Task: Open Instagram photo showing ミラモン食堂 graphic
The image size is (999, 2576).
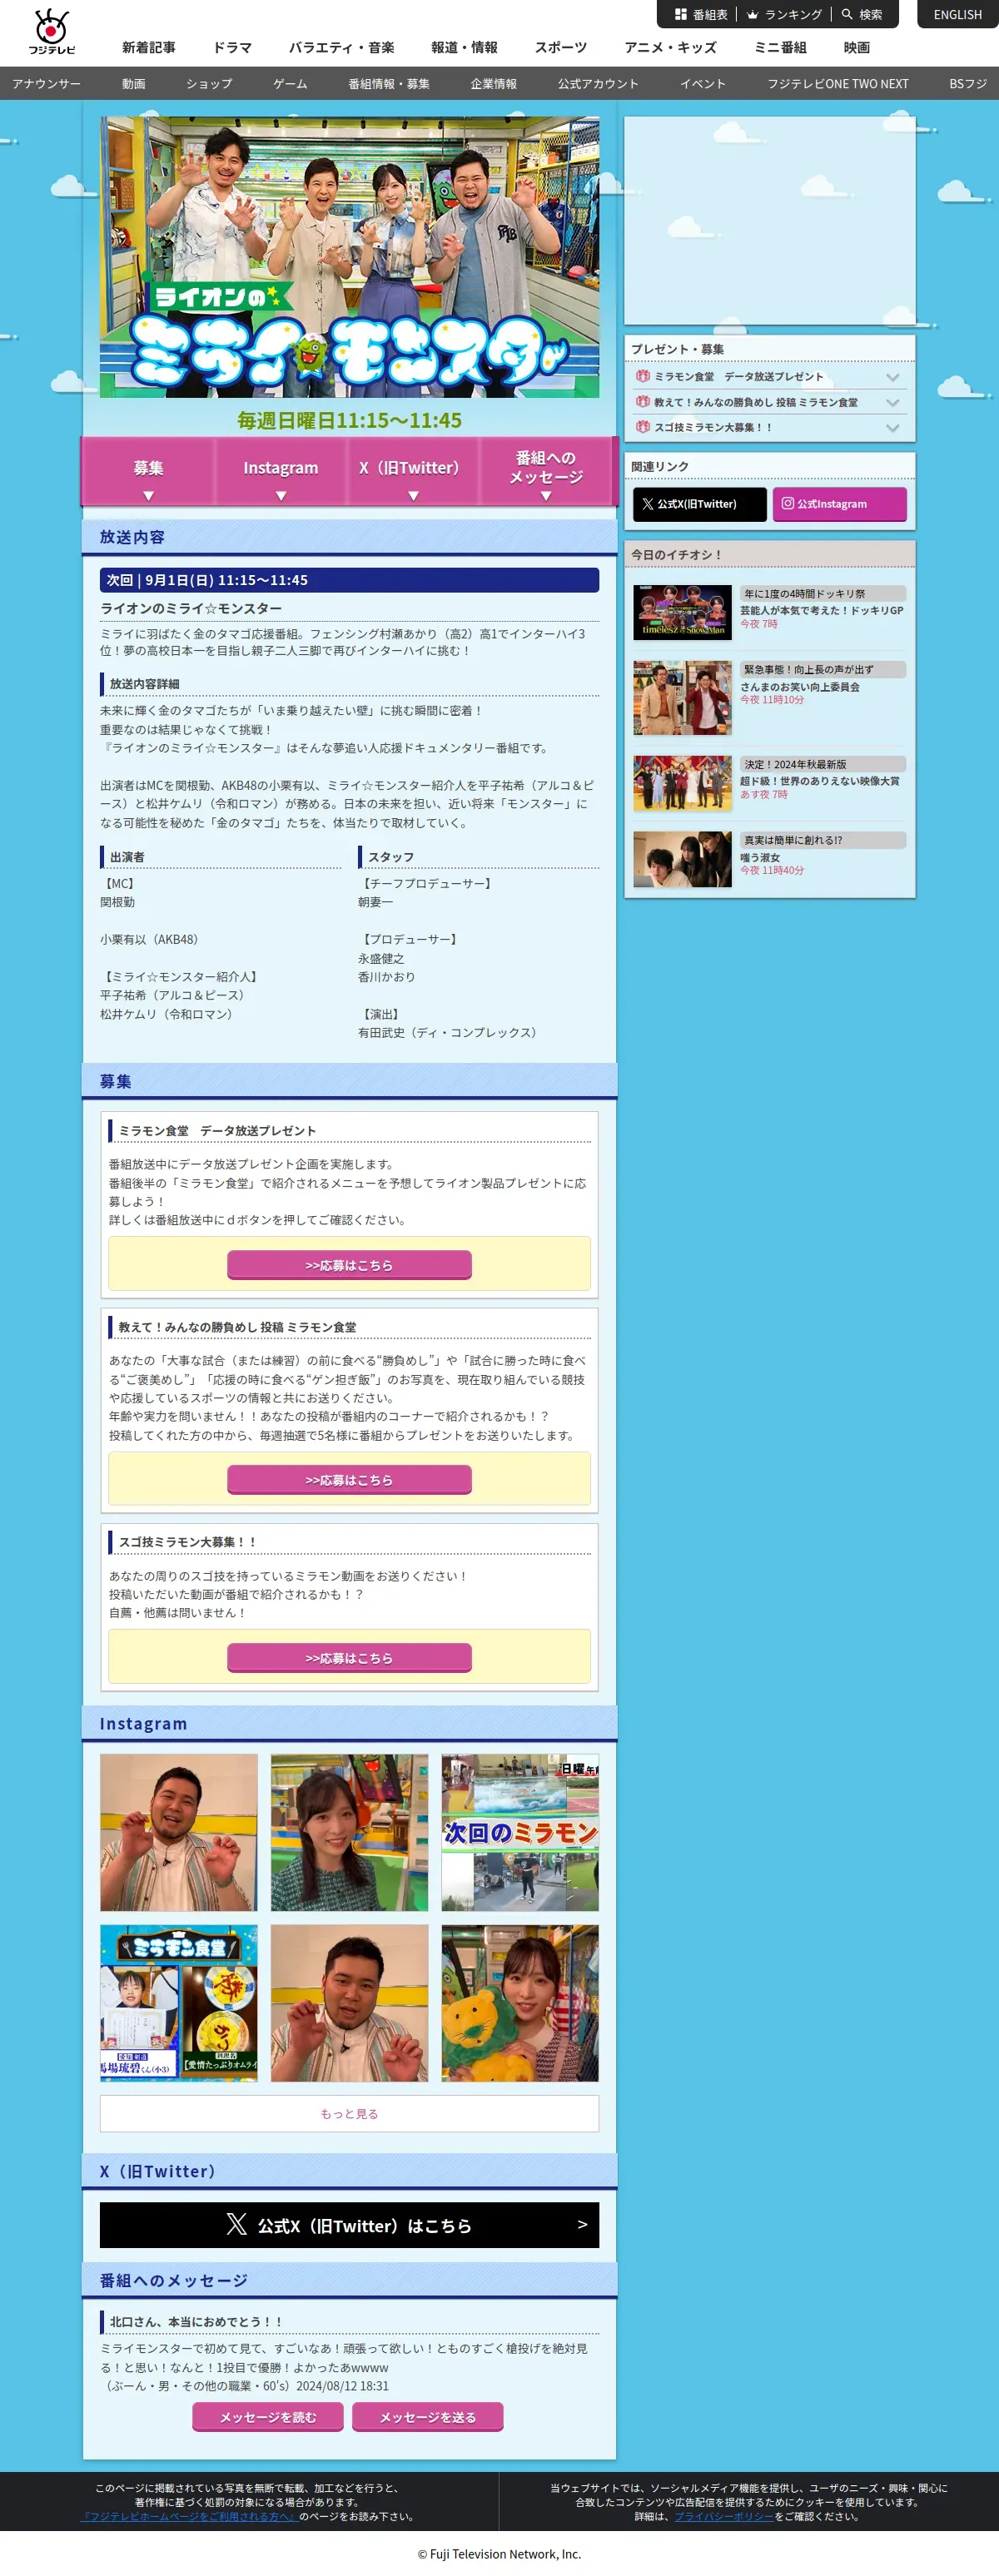Action: tap(179, 2003)
